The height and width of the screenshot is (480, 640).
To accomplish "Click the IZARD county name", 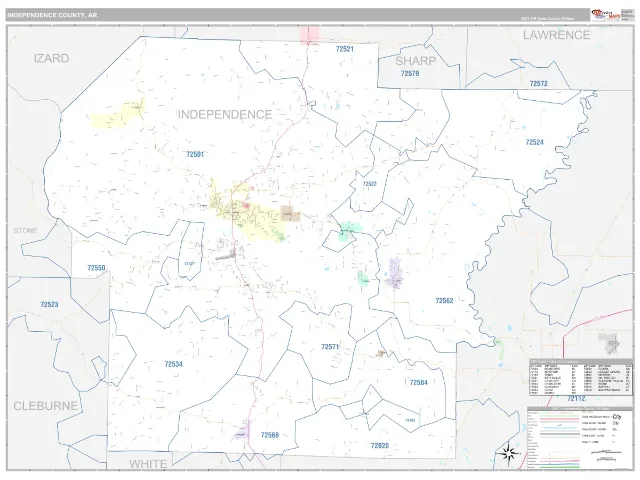I will point(51,58).
